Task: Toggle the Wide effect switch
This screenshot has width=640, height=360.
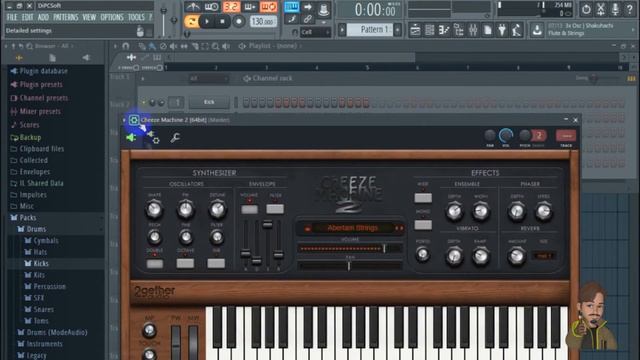Action: point(423,198)
